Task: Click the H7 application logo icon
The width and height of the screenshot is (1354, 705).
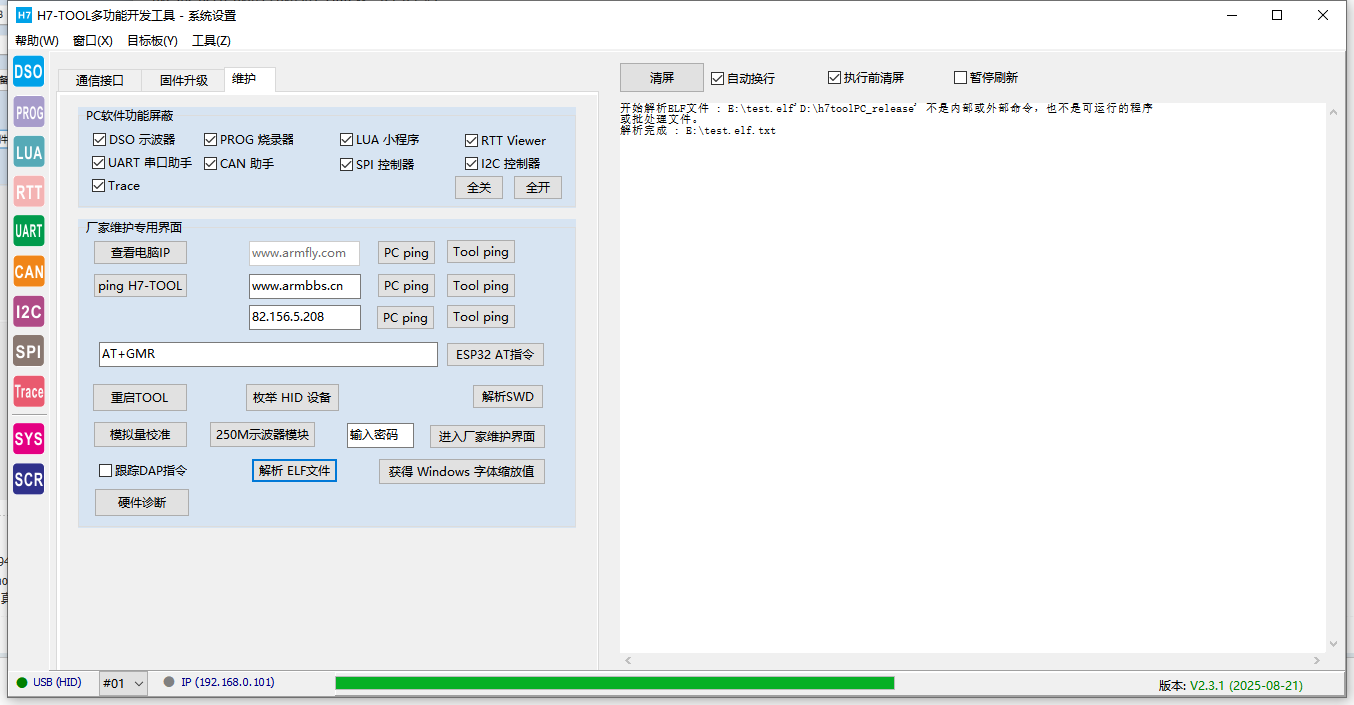Action: (x=25, y=15)
